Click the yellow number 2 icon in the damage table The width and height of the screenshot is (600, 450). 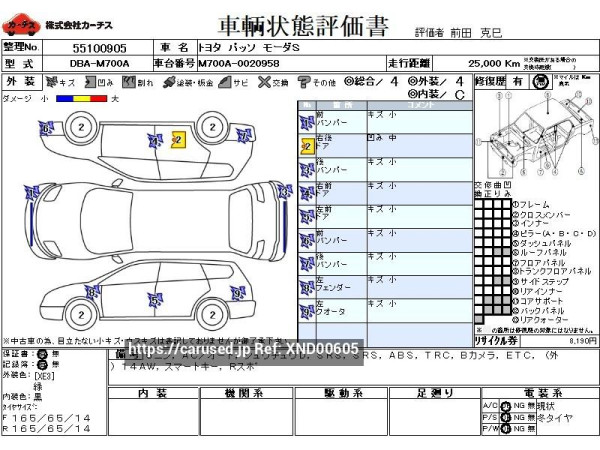pyautogui.click(x=307, y=146)
